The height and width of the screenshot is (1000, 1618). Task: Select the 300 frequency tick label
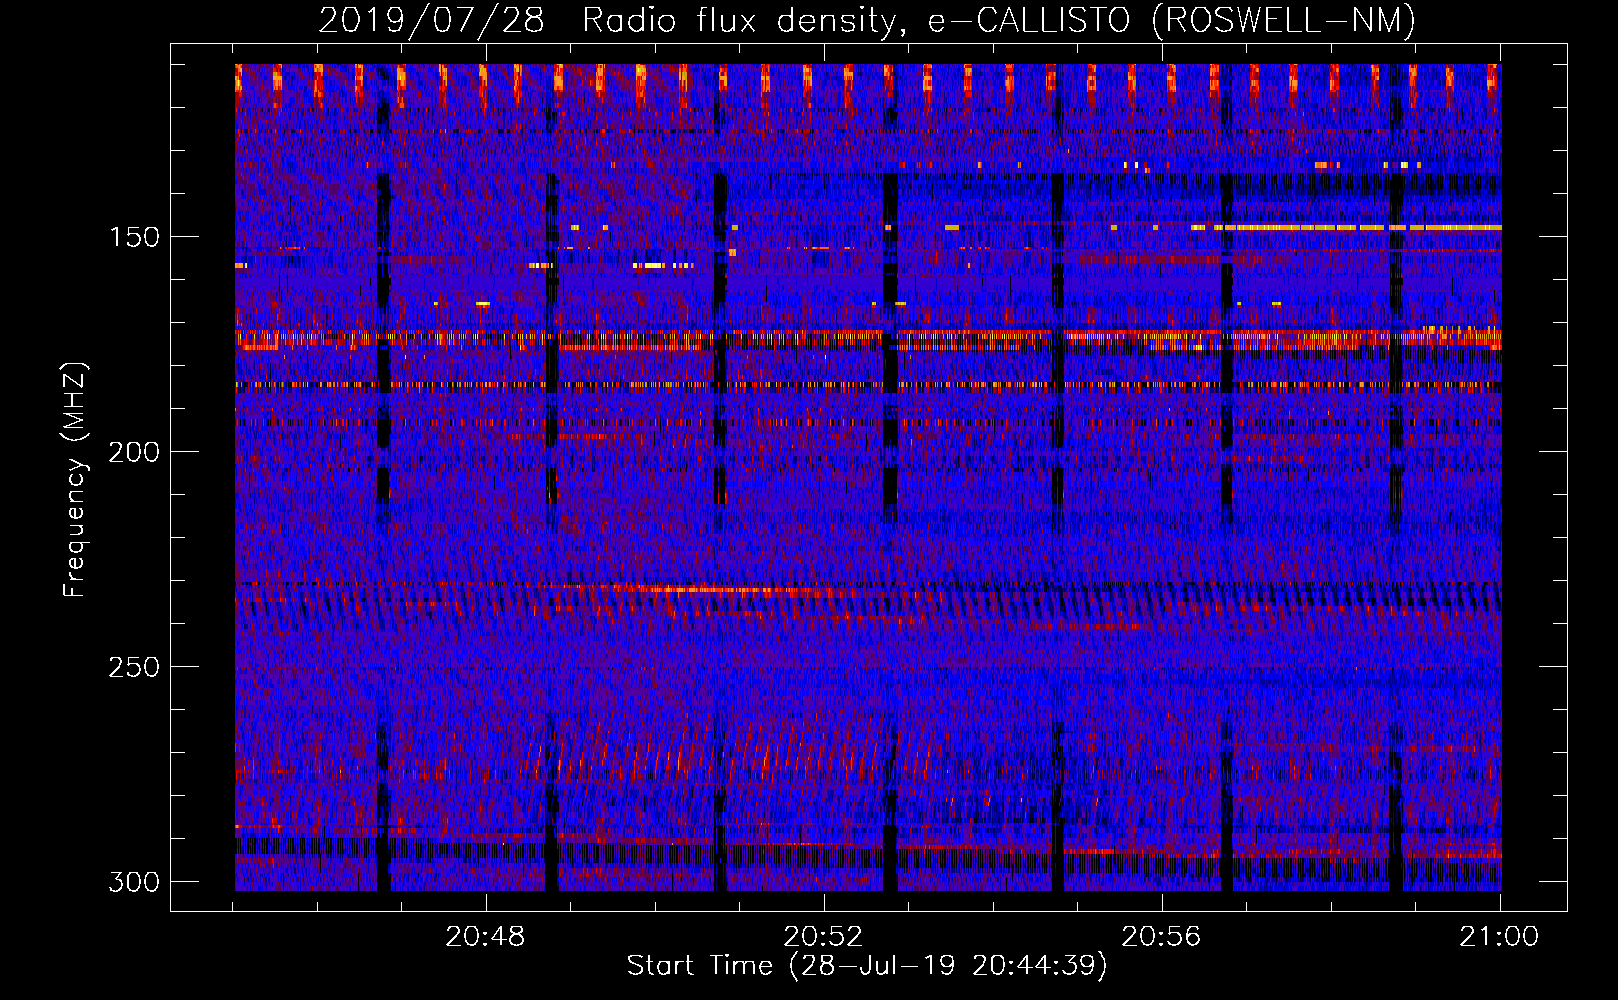click(134, 882)
